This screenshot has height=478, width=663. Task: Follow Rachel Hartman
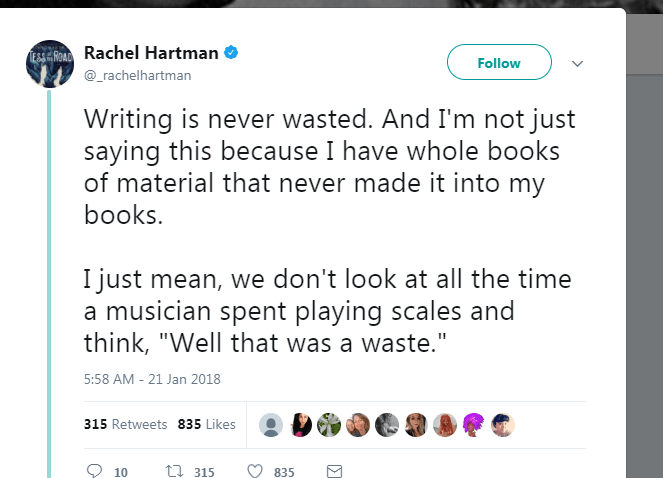[499, 63]
